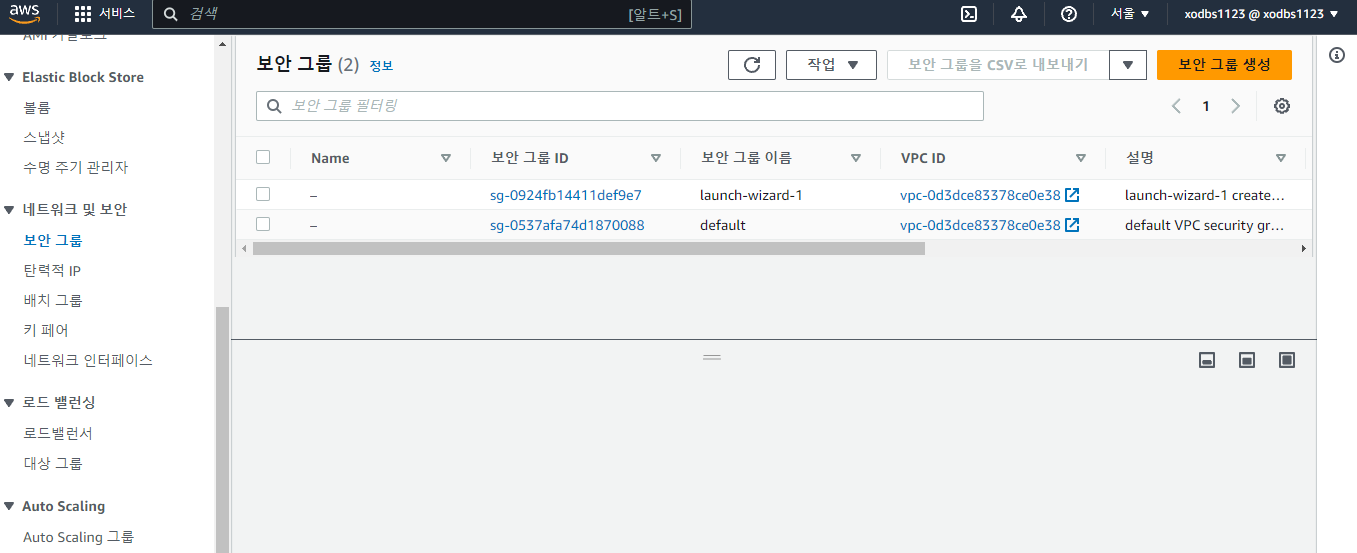Click the info circle panel icon
The width and height of the screenshot is (1357, 553).
(1337, 55)
